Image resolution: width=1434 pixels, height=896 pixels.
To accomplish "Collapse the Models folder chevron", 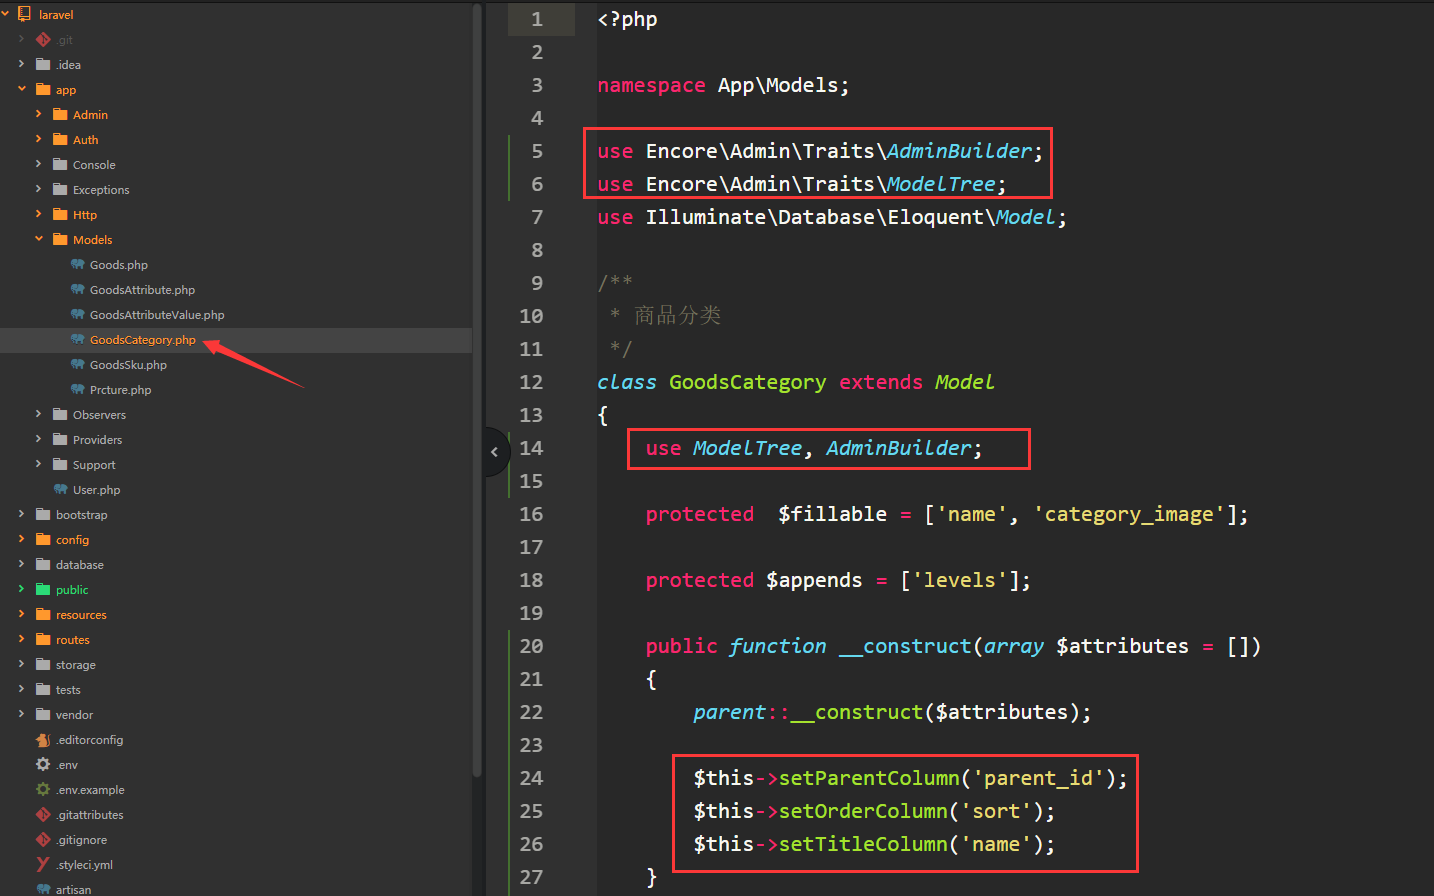I will pyautogui.click(x=38, y=239).
